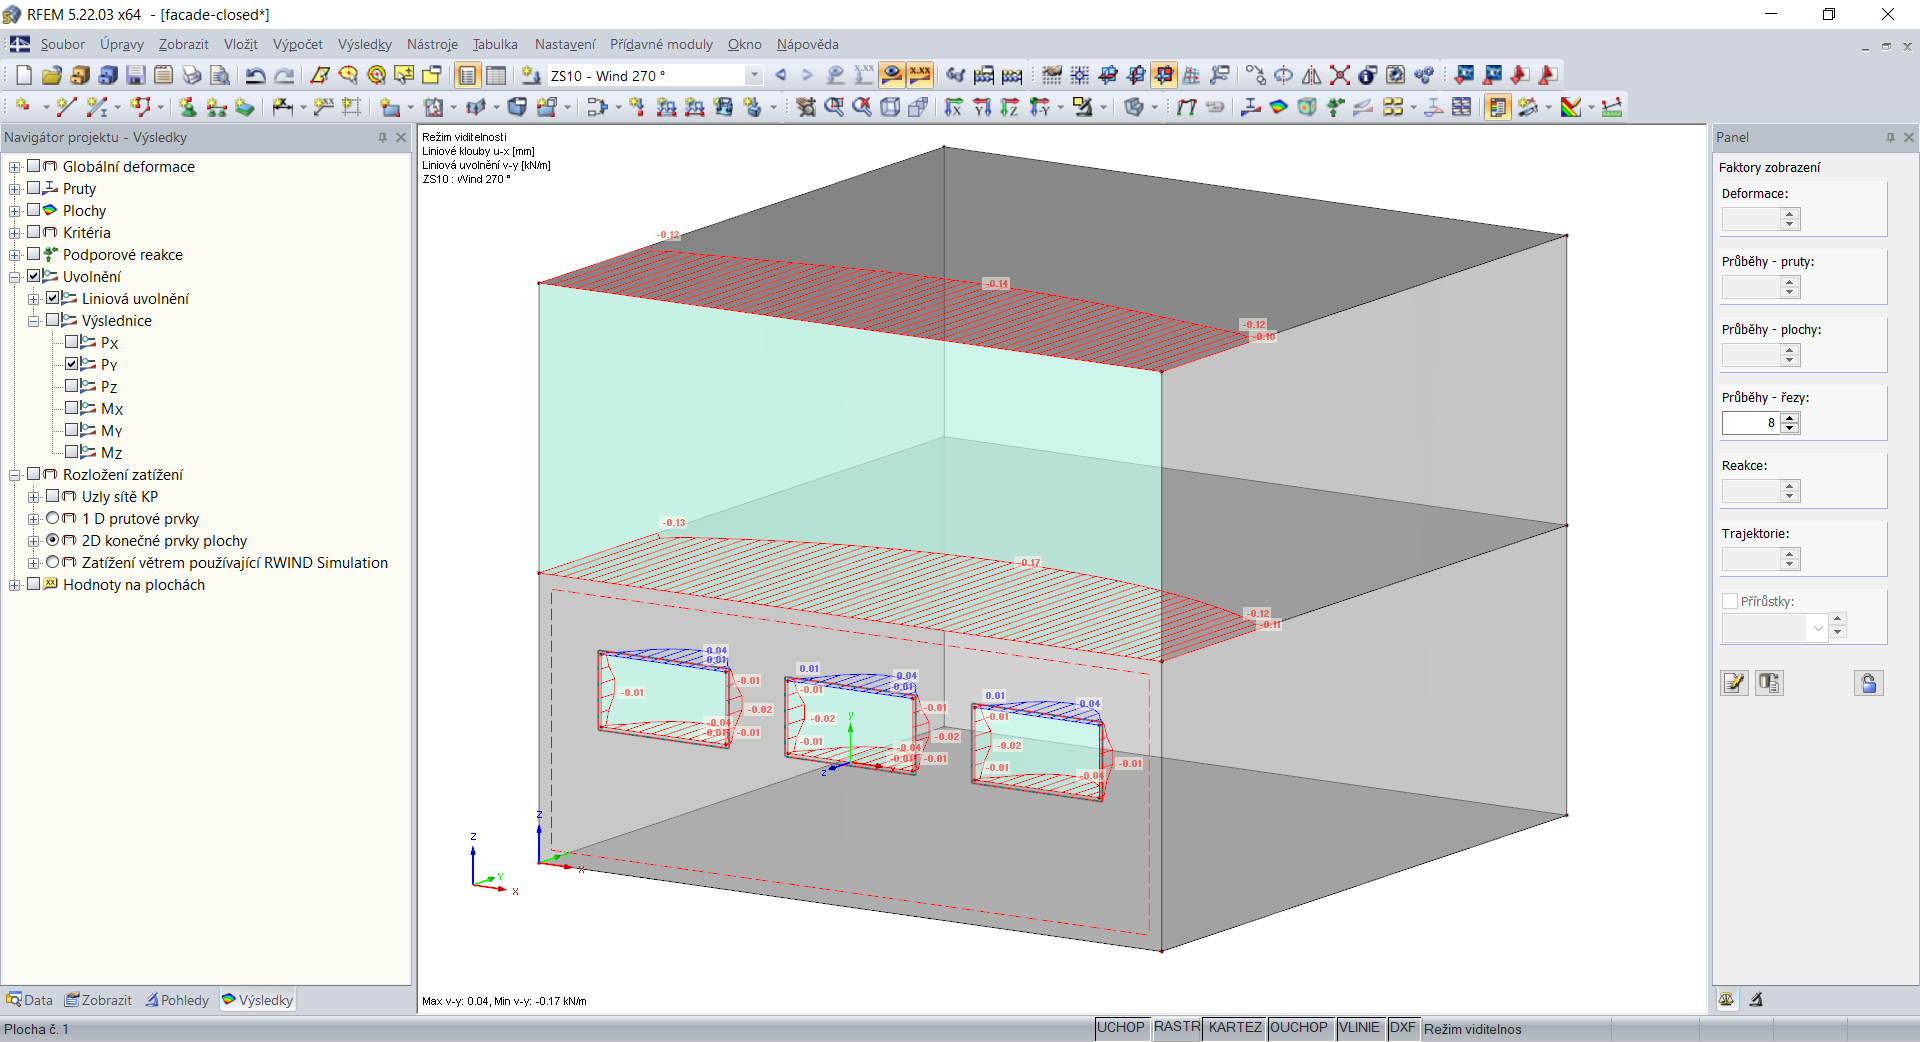Expand Hodnoty na plochách node
This screenshot has width=1920, height=1042.
pos(14,585)
